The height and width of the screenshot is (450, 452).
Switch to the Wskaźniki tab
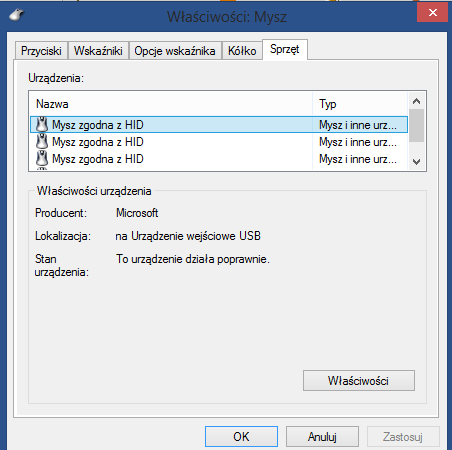(x=98, y=51)
